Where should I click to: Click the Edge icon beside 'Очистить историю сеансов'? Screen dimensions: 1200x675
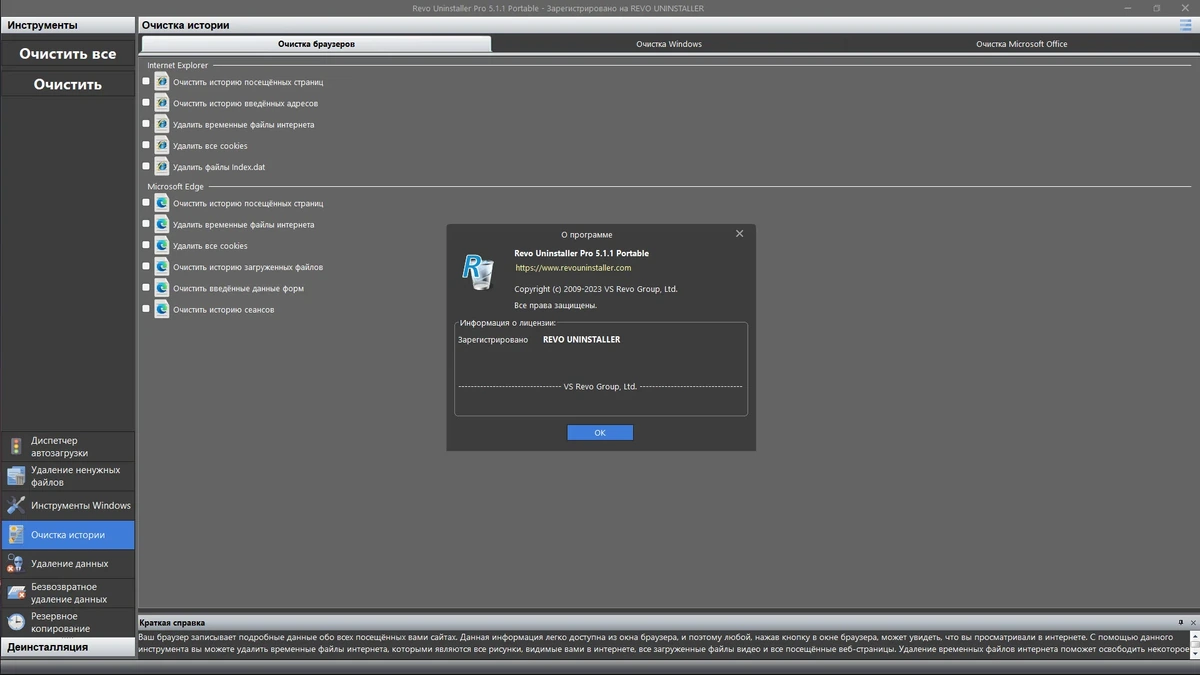[x=161, y=309]
